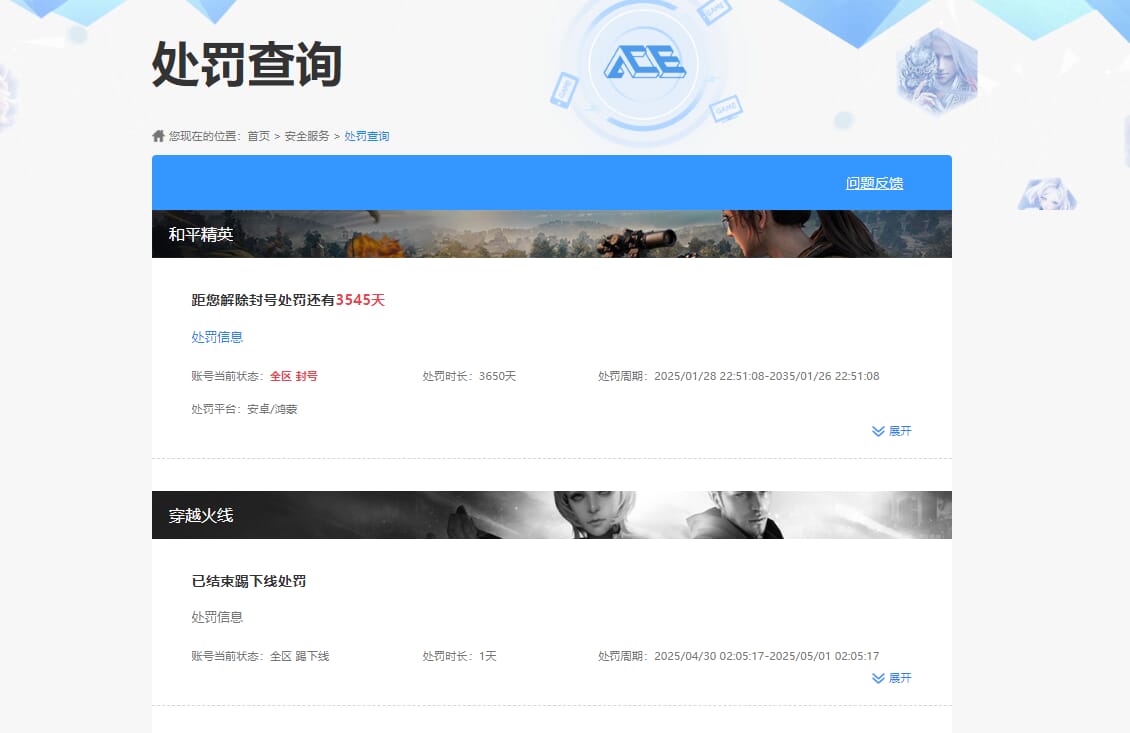Click 处罚信息 link under 和平精英
The height and width of the screenshot is (733, 1130).
[217, 337]
